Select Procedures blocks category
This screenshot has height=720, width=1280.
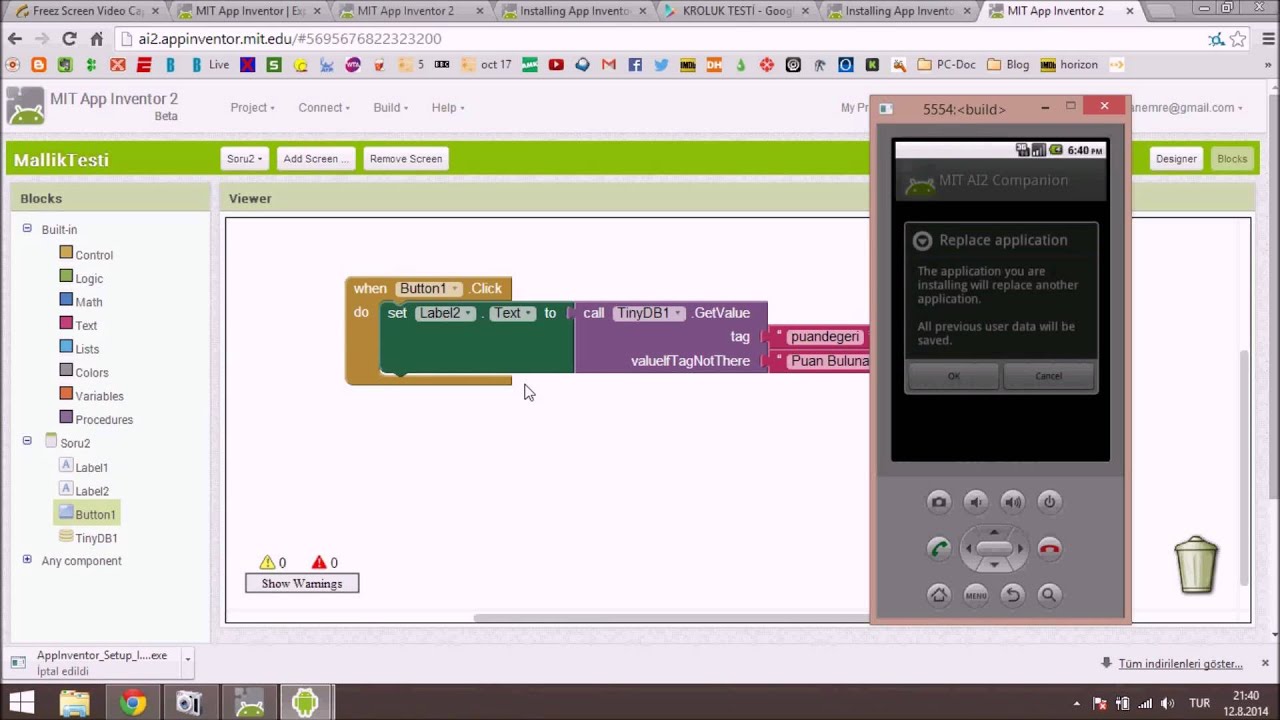point(96,419)
